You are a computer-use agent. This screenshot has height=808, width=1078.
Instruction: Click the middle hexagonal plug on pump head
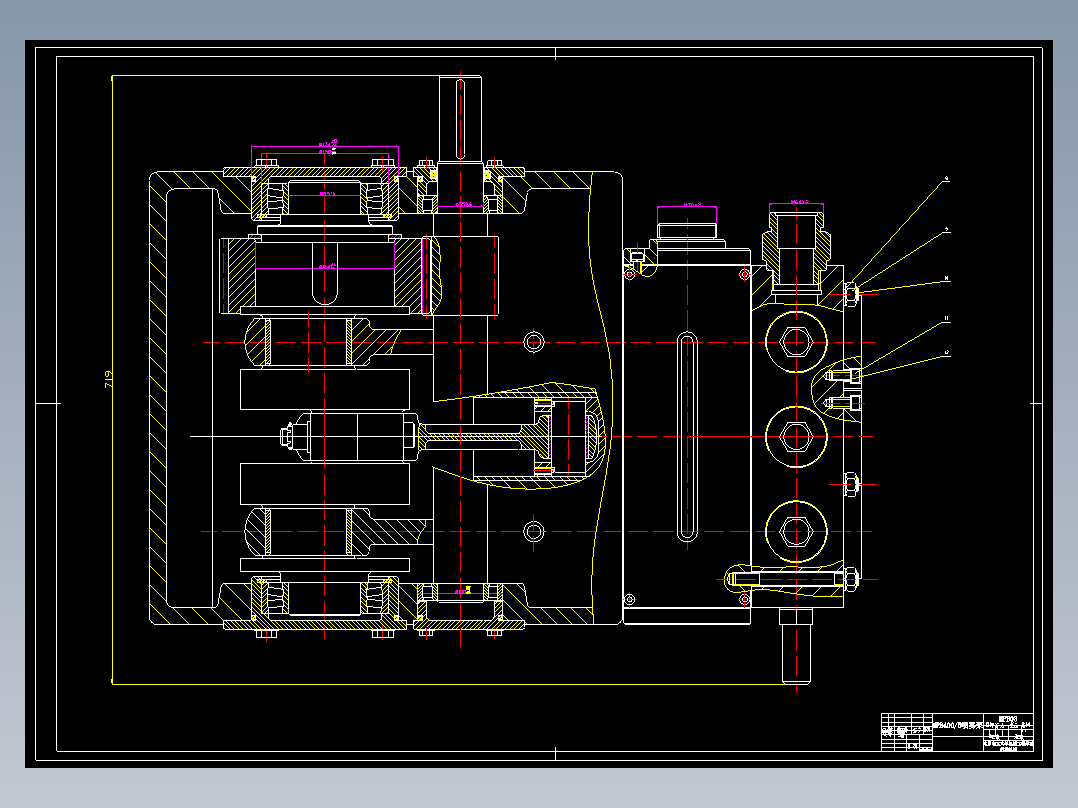796,437
